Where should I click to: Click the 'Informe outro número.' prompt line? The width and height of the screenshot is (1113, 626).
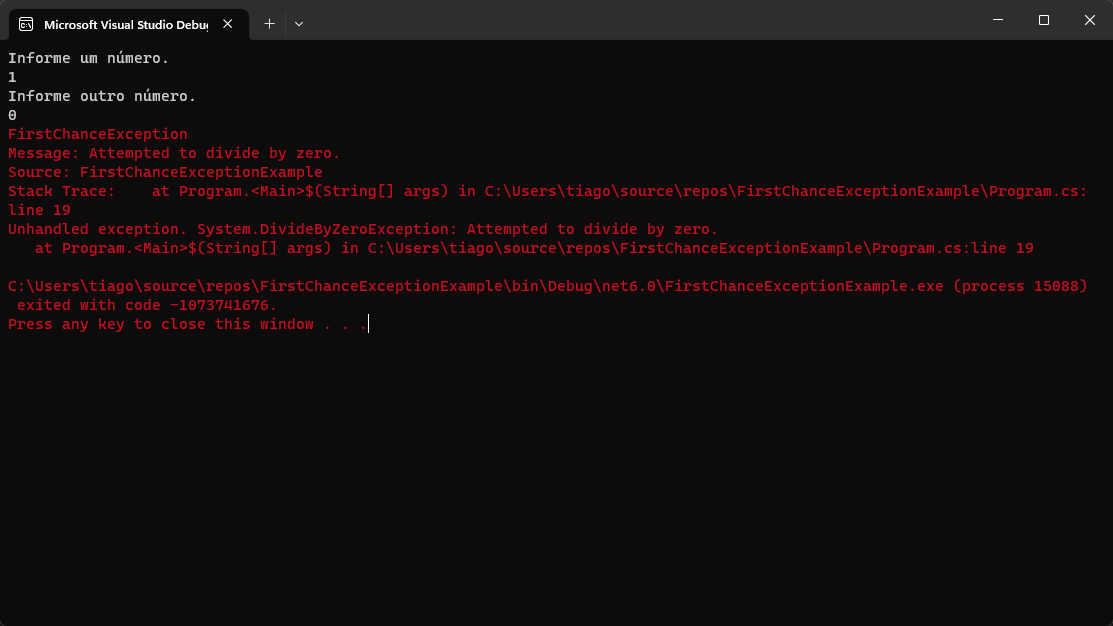(x=102, y=96)
